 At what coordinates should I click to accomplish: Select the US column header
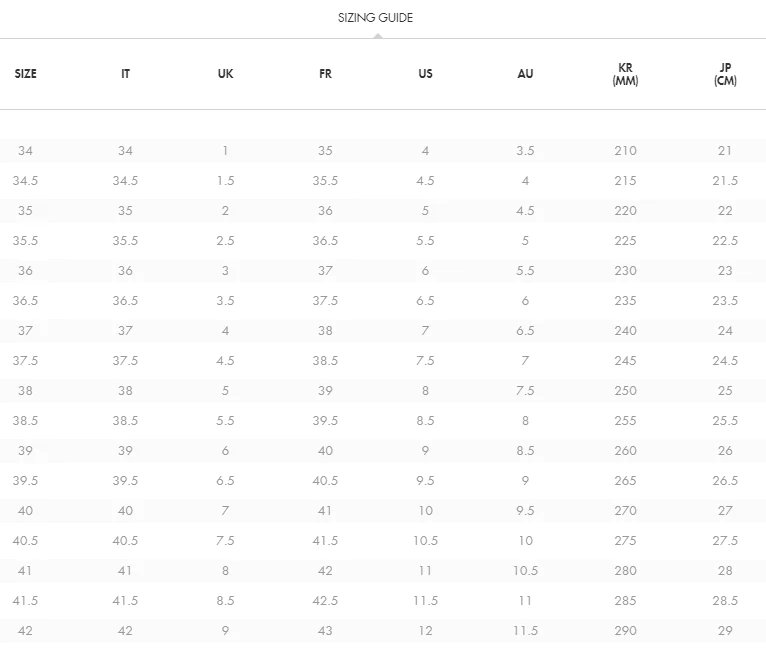[x=425, y=74]
